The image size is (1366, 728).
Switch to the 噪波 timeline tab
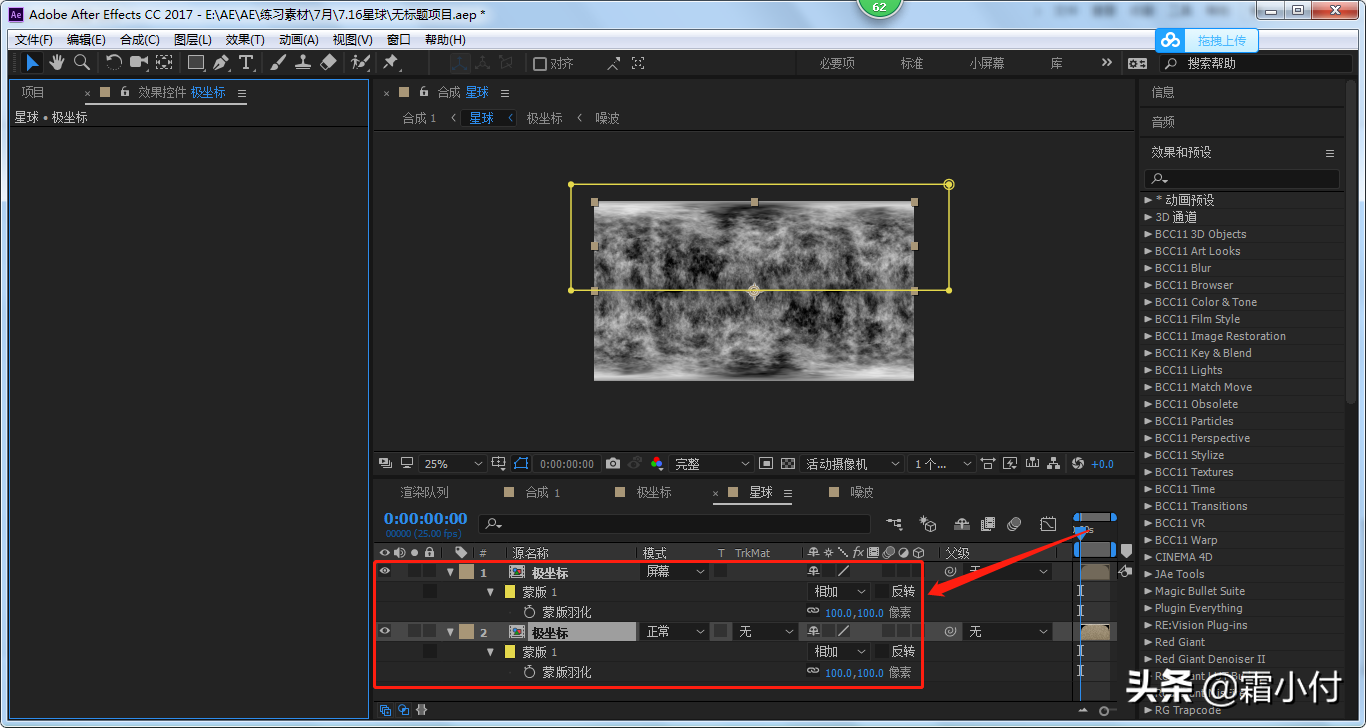click(861, 492)
